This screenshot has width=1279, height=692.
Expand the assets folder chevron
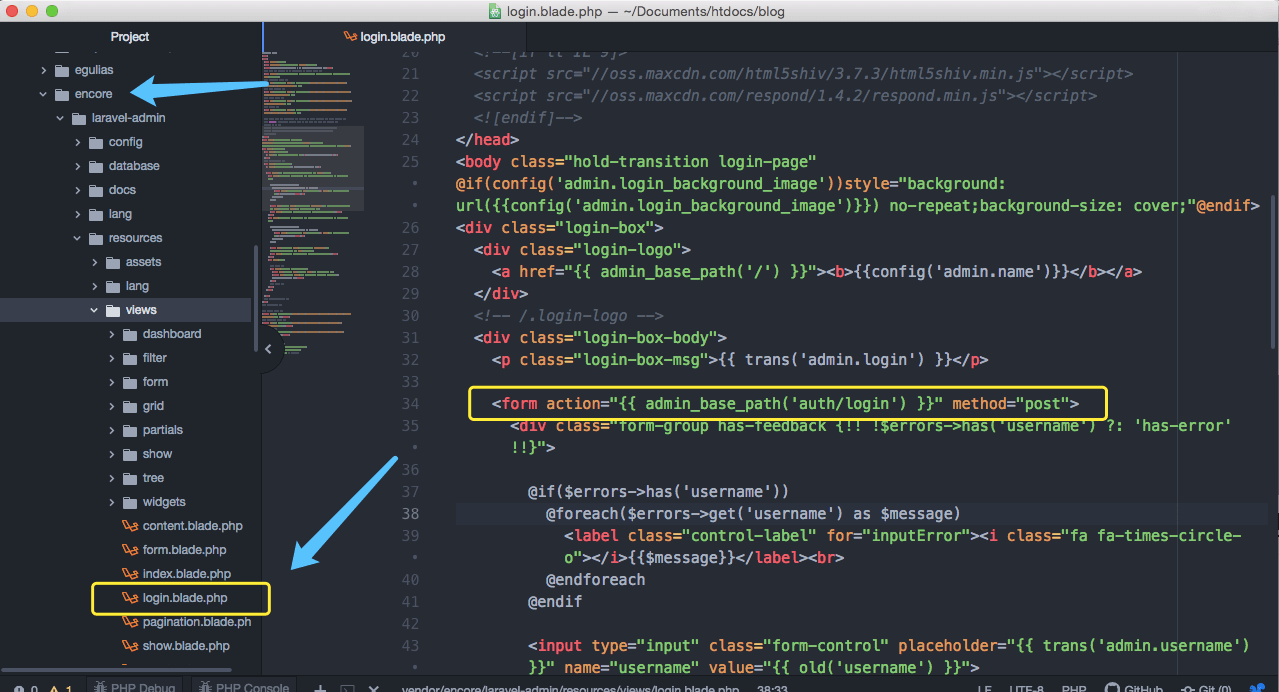pos(95,262)
